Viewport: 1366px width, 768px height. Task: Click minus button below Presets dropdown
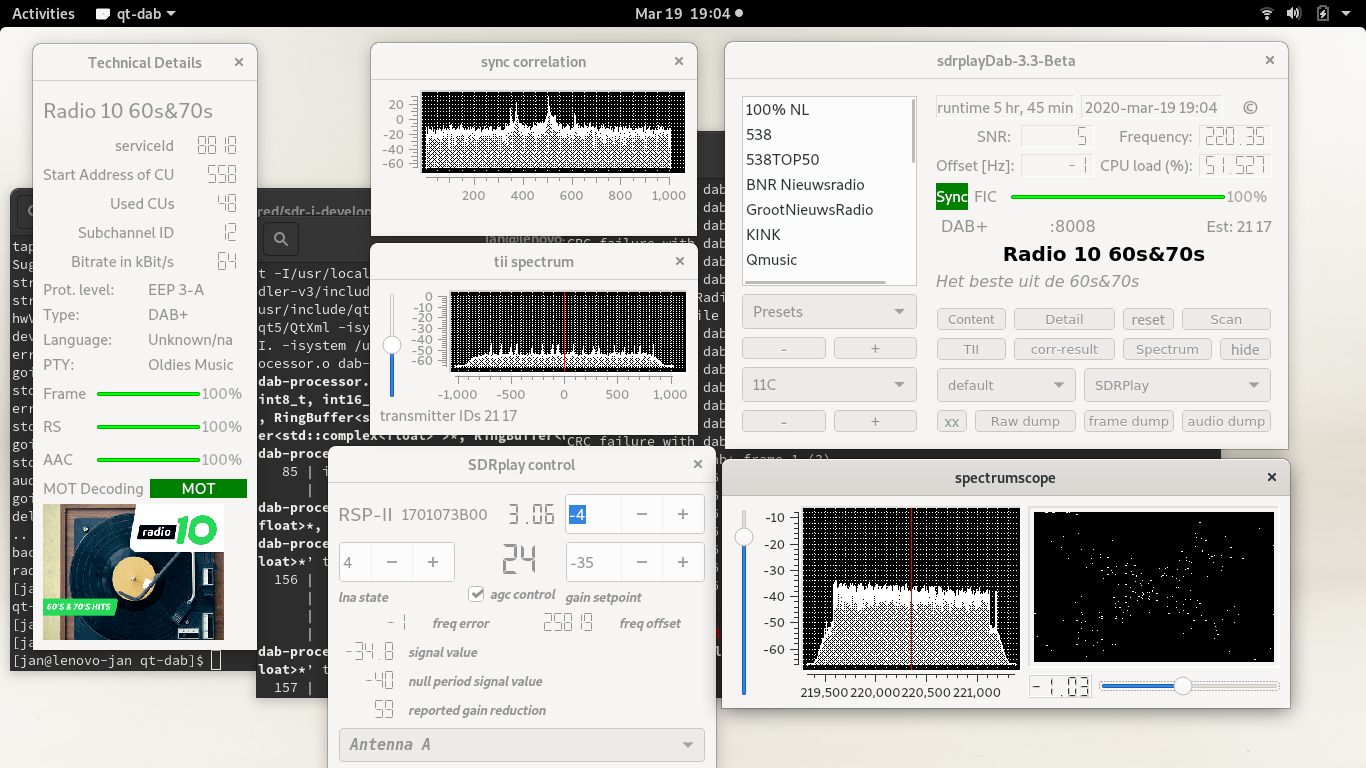click(784, 348)
